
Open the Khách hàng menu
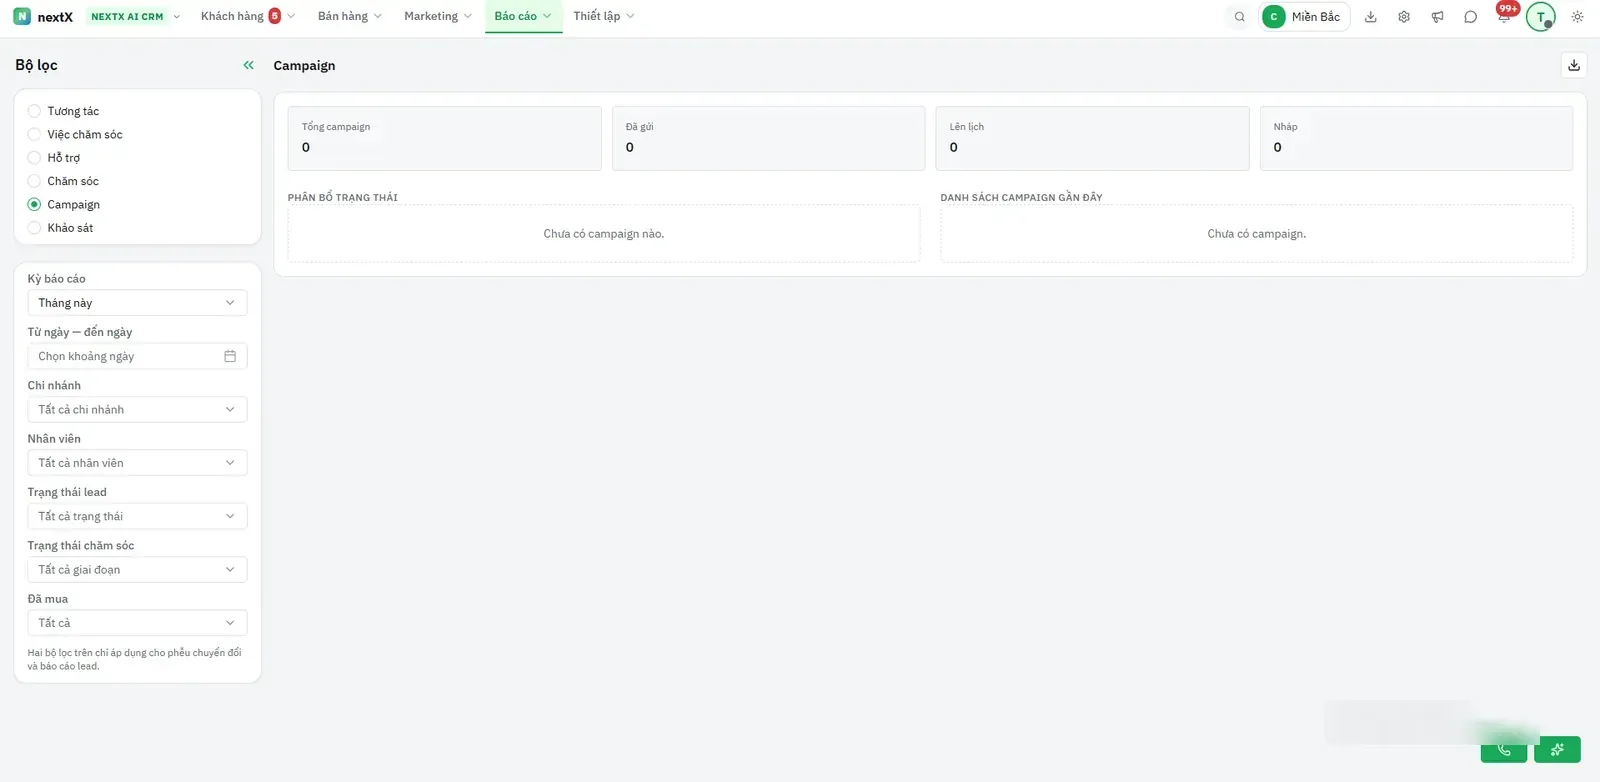[x=248, y=16]
